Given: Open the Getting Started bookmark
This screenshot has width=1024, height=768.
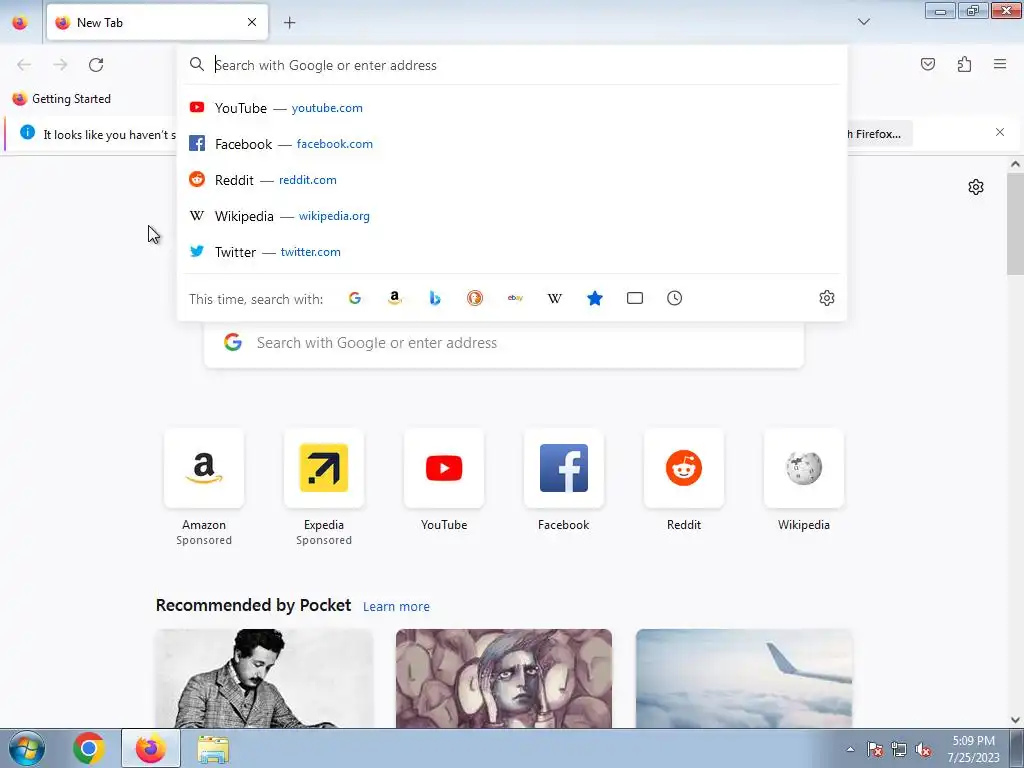Looking at the screenshot, I should pyautogui.click(x=61, y=99).
